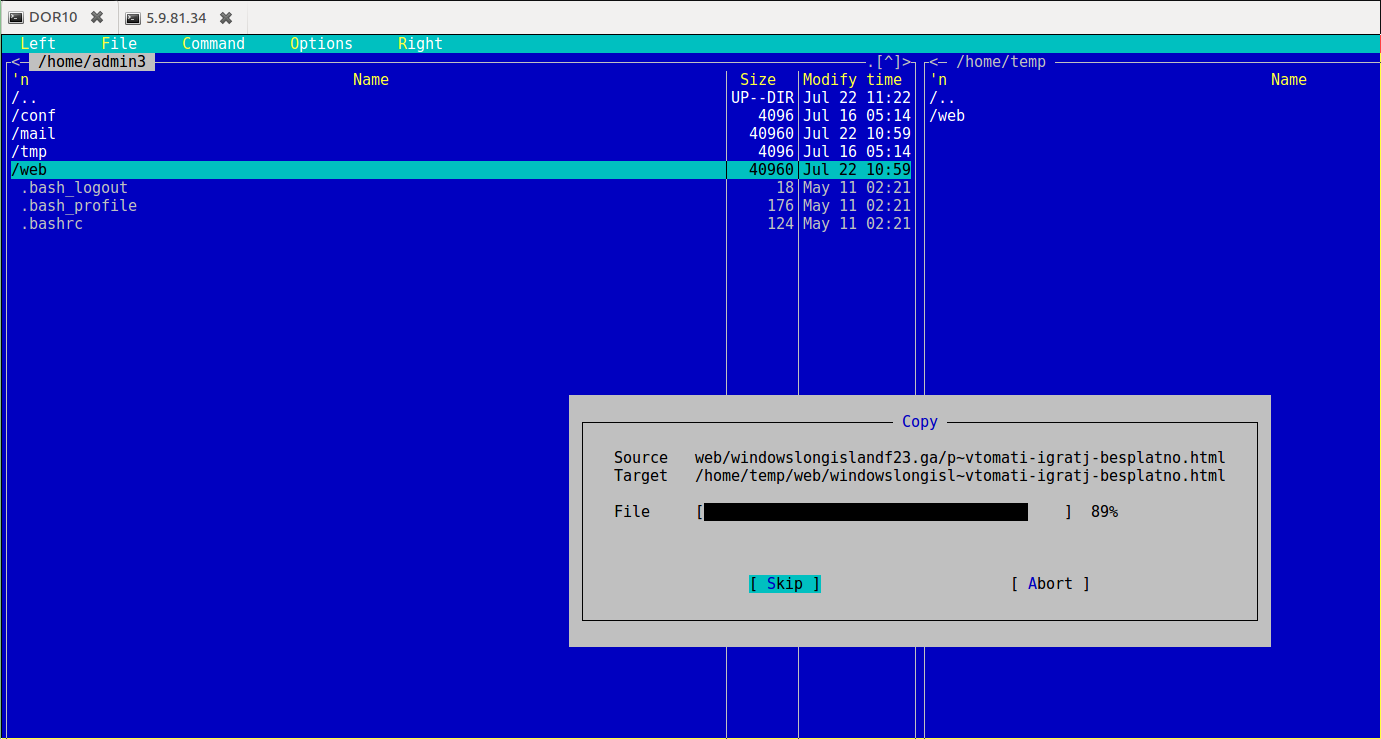Screen dimensions: 1381x739
Task: Open the File menu
Action: point(119,44)
